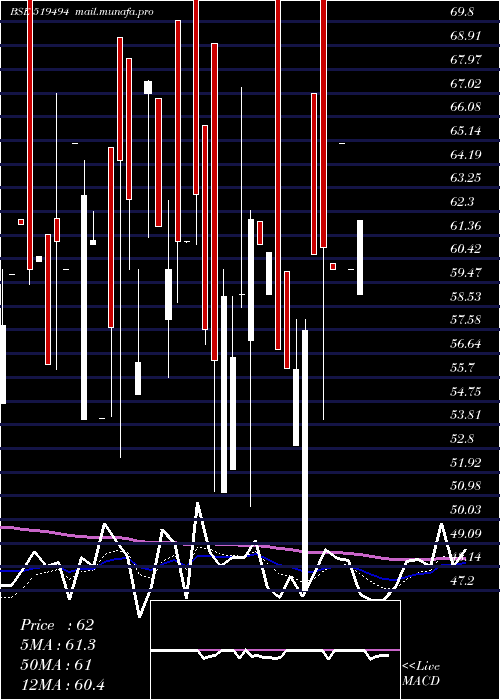Select the 67.97 price axis label
The width and height of the screenshot is (500, 700).
coord(466,59)
